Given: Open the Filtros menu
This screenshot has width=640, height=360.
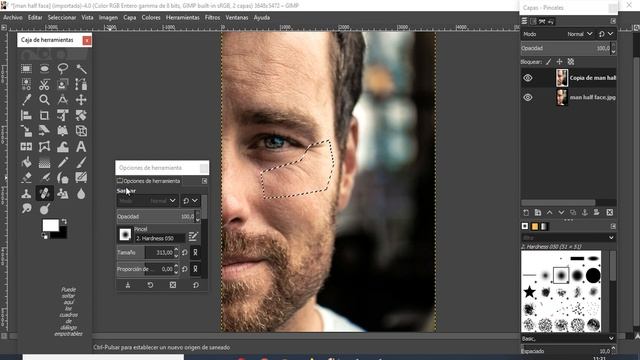Looking at the screenshot, I should click(x=212, y=18).
